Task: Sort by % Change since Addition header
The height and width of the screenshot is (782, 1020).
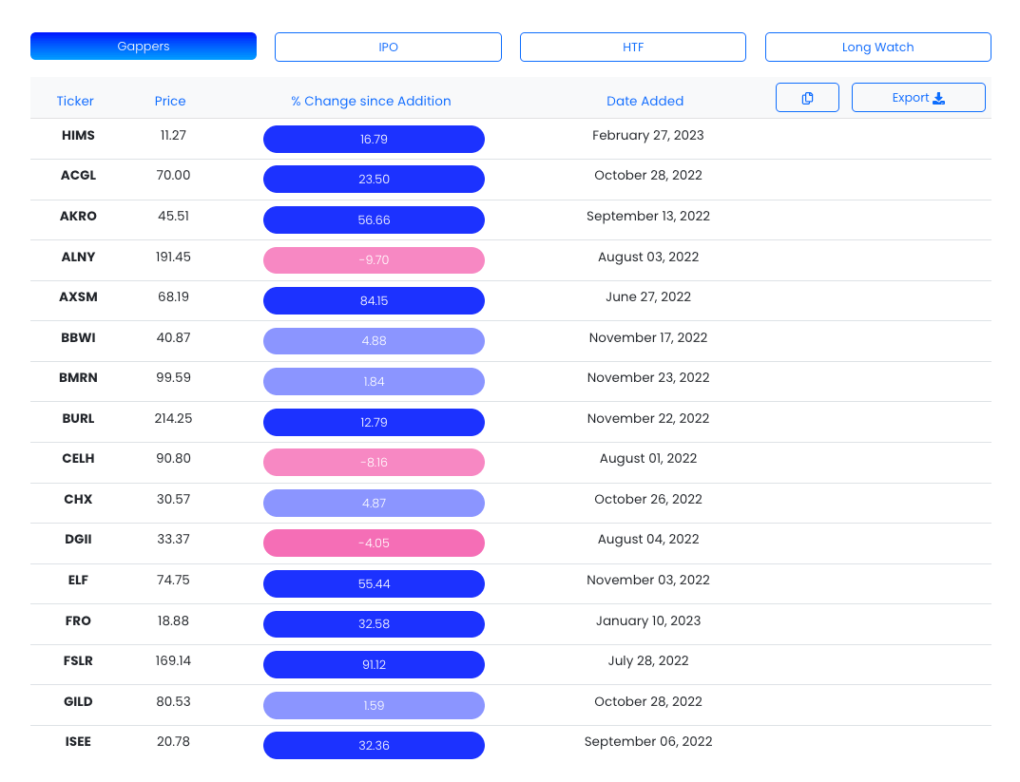Action: (x=371, y=101)
